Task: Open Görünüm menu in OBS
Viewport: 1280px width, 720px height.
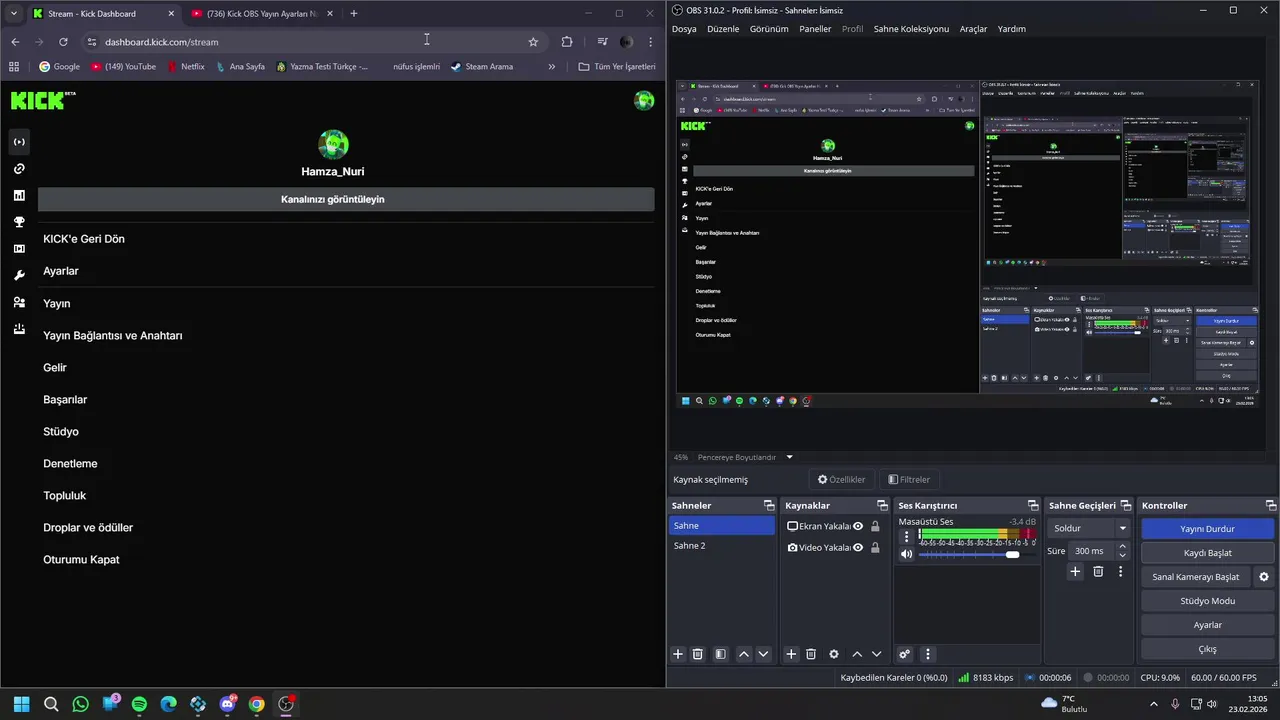Action: point(769,29)
